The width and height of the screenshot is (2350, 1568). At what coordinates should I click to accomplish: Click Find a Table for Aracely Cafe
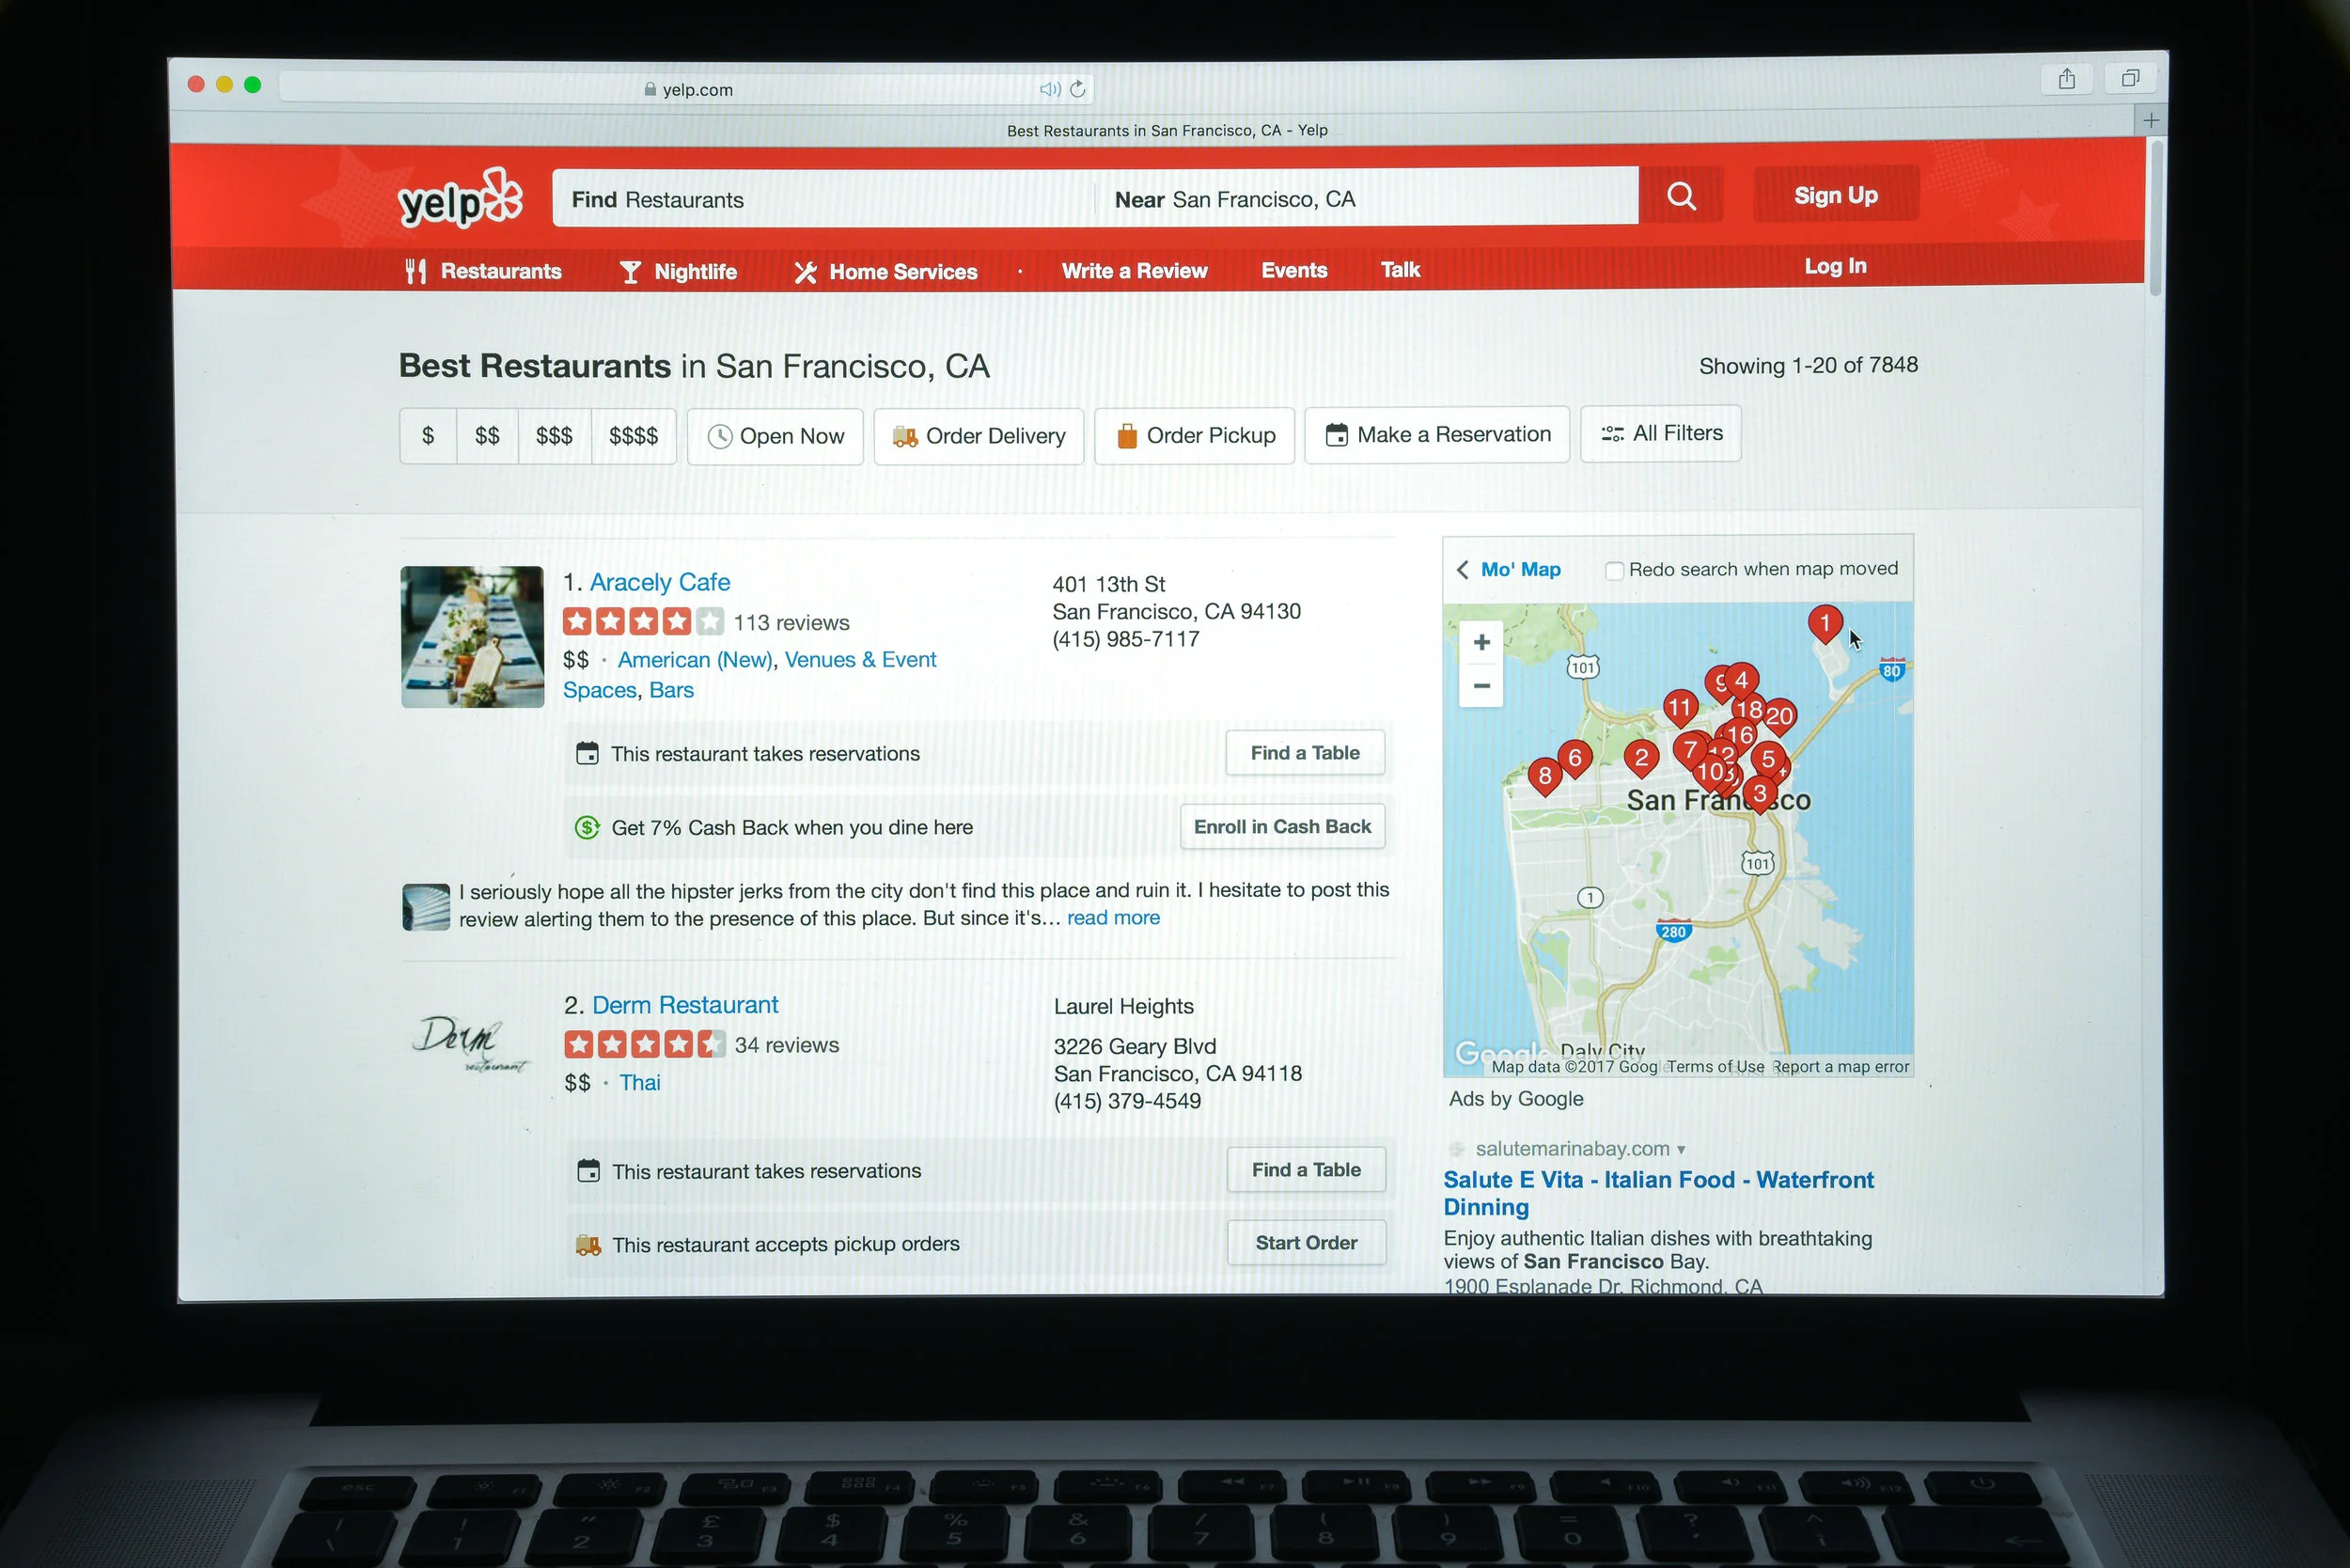(1305, 753)
